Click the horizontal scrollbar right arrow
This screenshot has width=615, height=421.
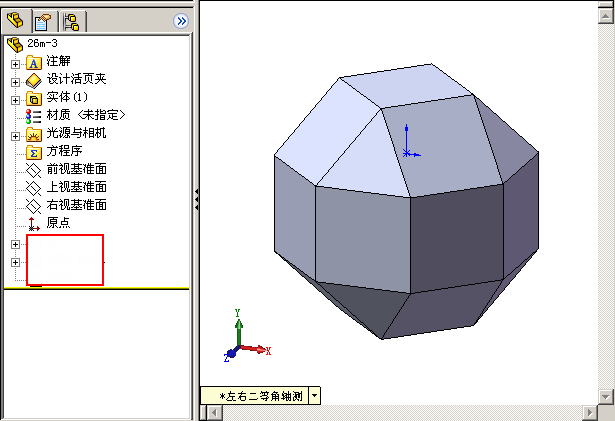pyautogui.click(x=590, y=413)
